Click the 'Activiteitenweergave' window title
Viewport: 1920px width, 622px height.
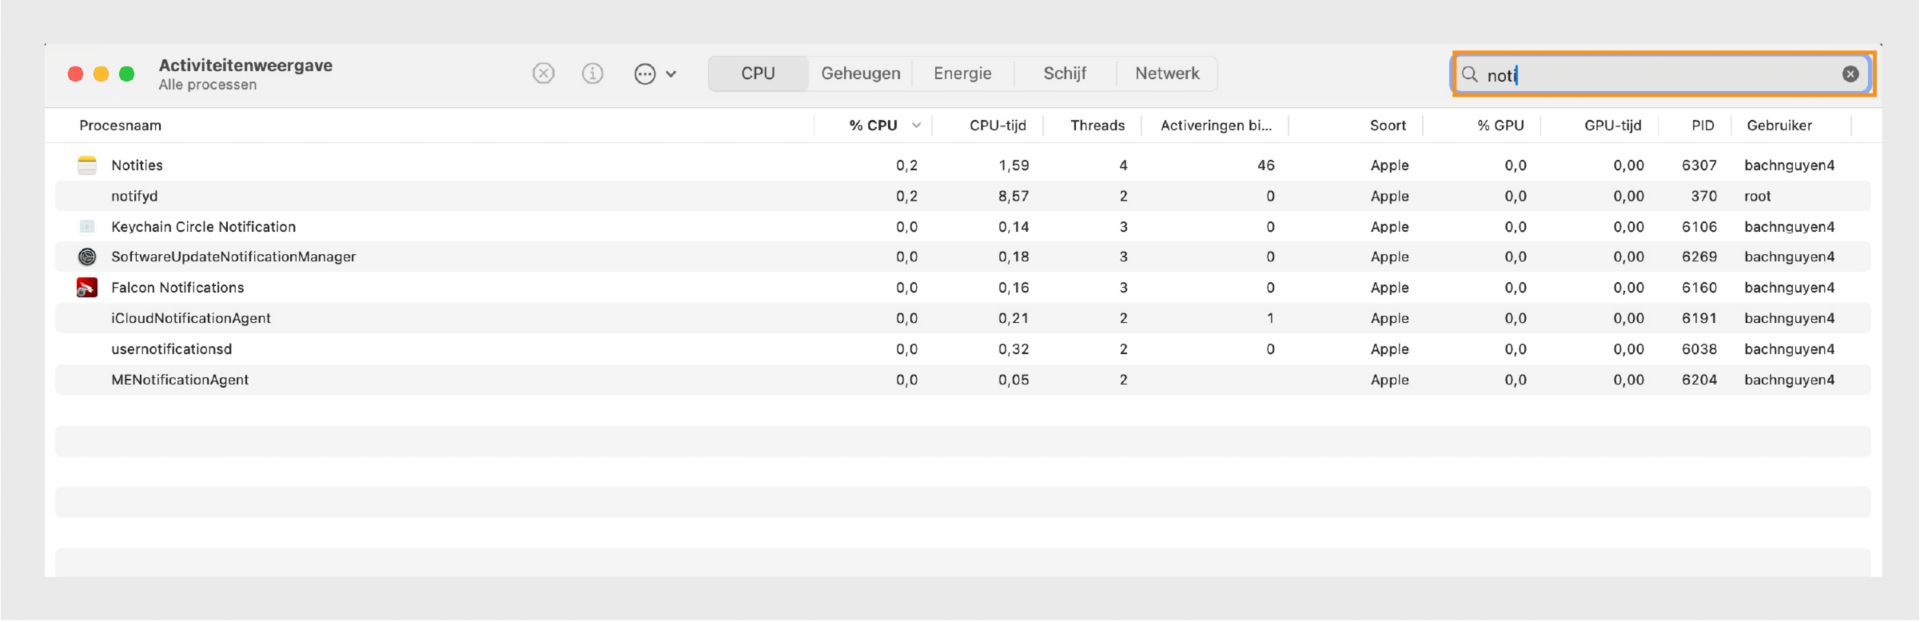click(245, 65)
